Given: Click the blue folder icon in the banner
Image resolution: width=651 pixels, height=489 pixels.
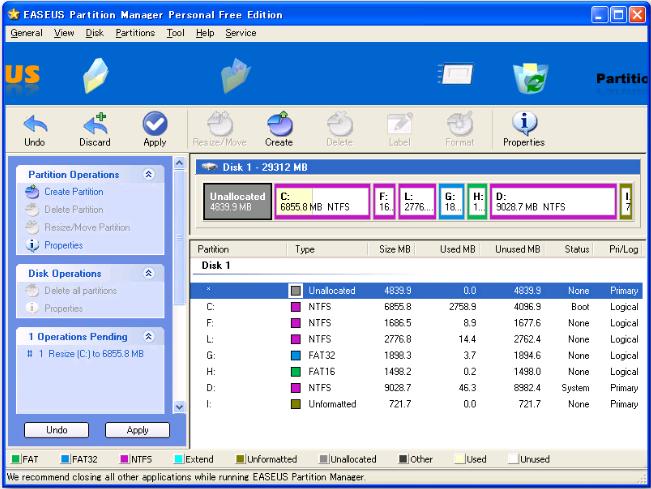Looking at the screenshot, I should pyautogui.click(x=235, y=76).
